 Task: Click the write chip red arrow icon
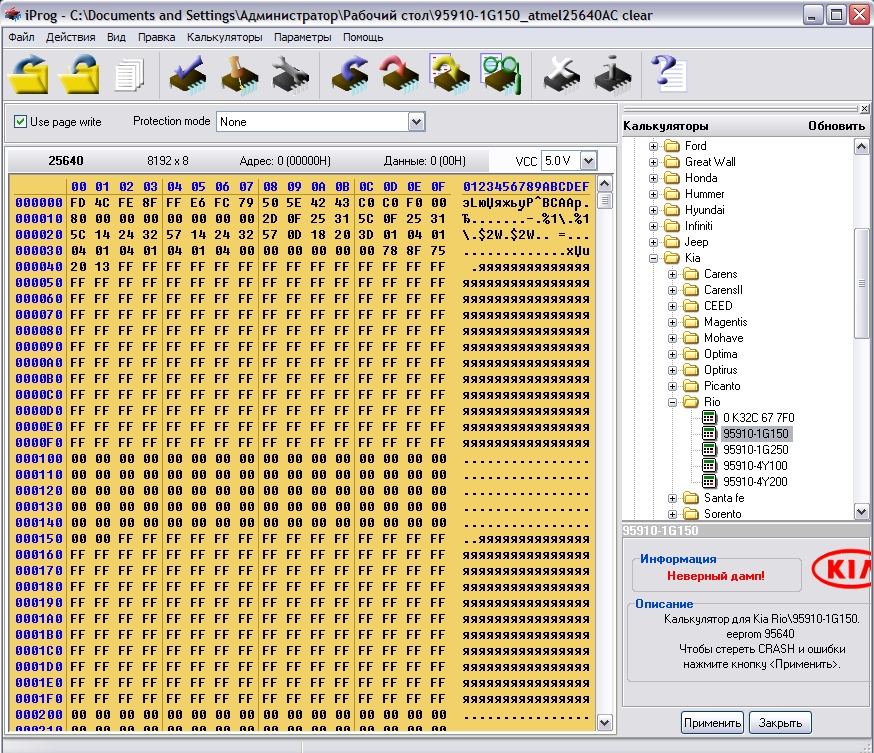pyautogui.click(x=399, y=75)
